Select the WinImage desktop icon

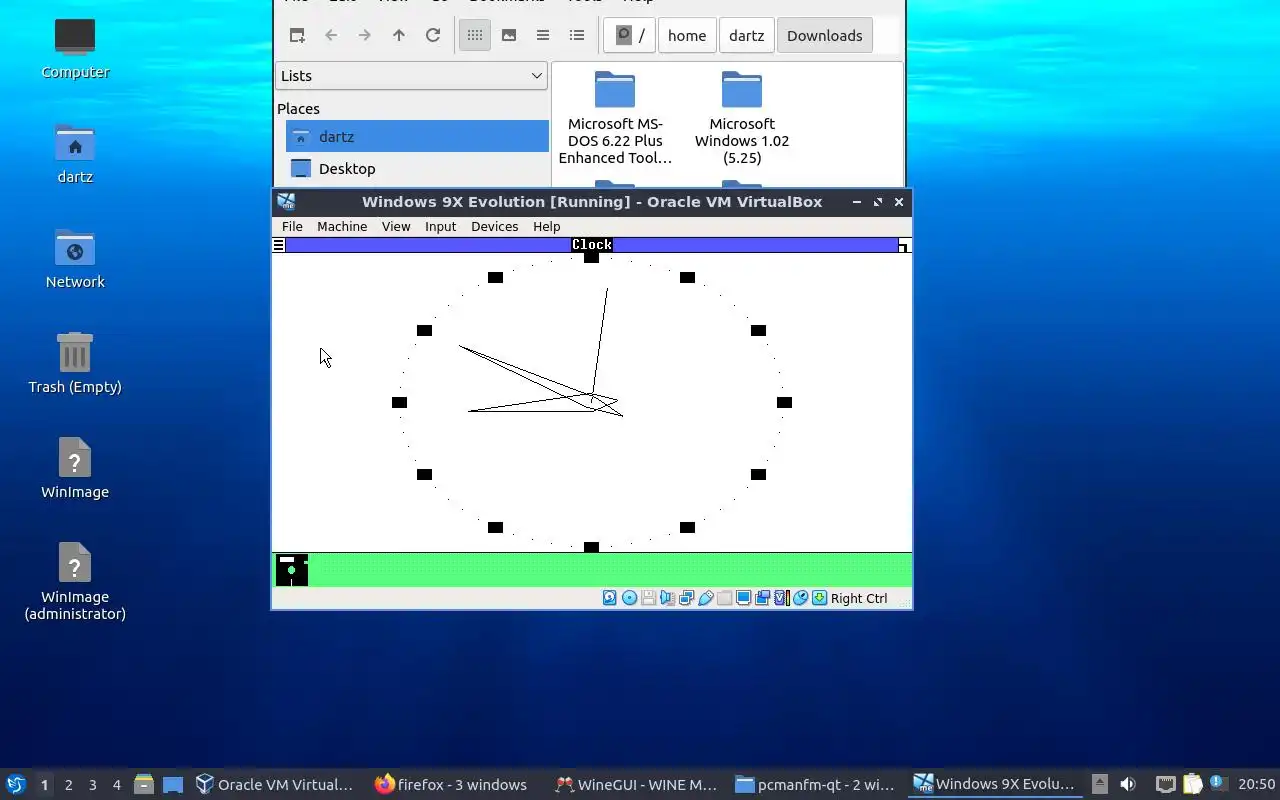pyautogui.click(x=75, y=468)
